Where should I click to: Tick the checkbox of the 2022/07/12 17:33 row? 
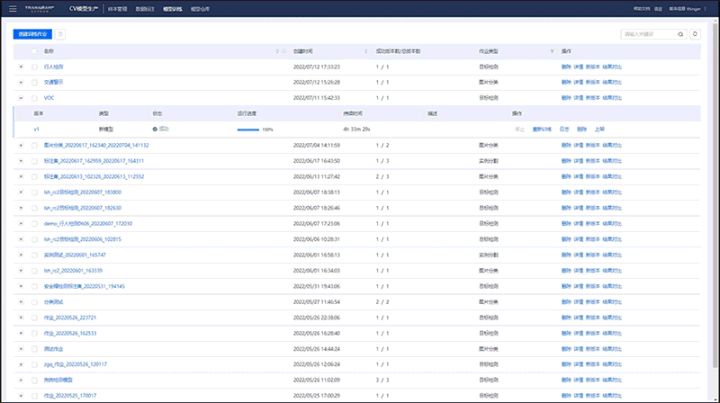[34, 67]
